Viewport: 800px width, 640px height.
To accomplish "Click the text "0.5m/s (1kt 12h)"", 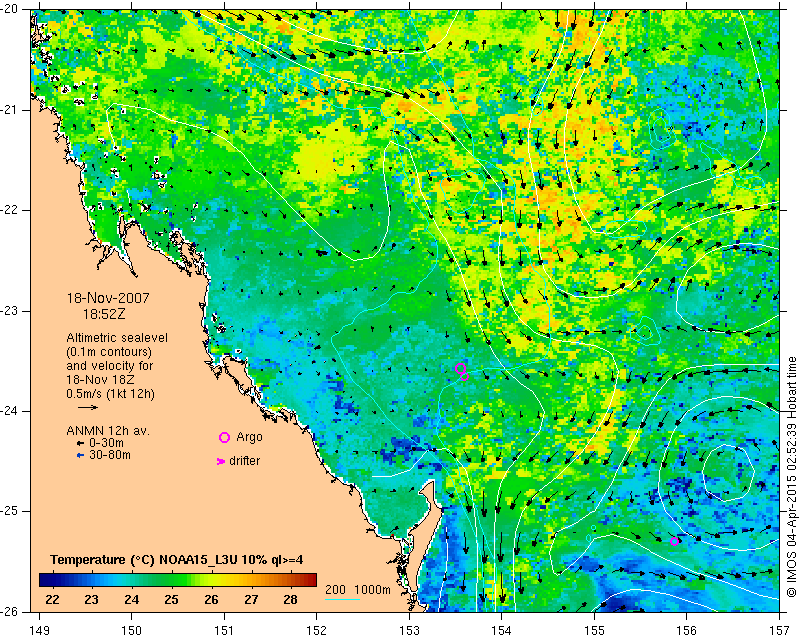I will click(x=110, y=394).
